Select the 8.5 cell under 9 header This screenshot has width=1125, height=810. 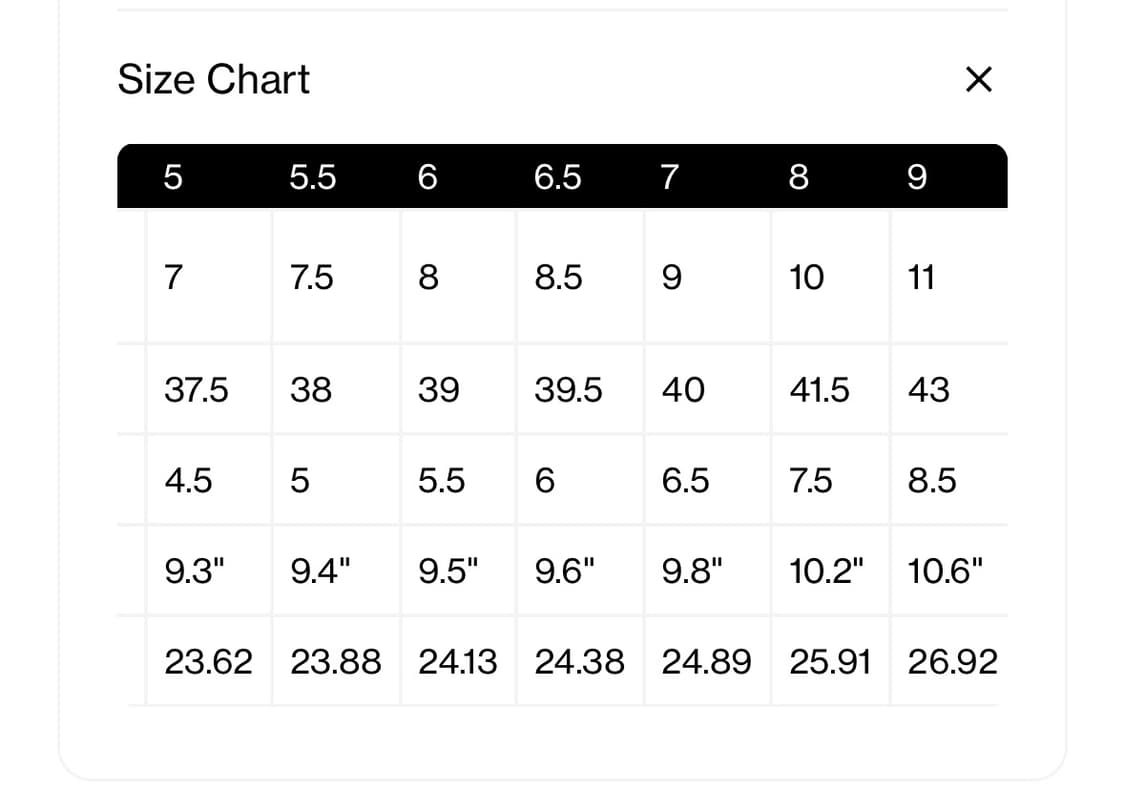pyautogui.click(x=932, y=481)
